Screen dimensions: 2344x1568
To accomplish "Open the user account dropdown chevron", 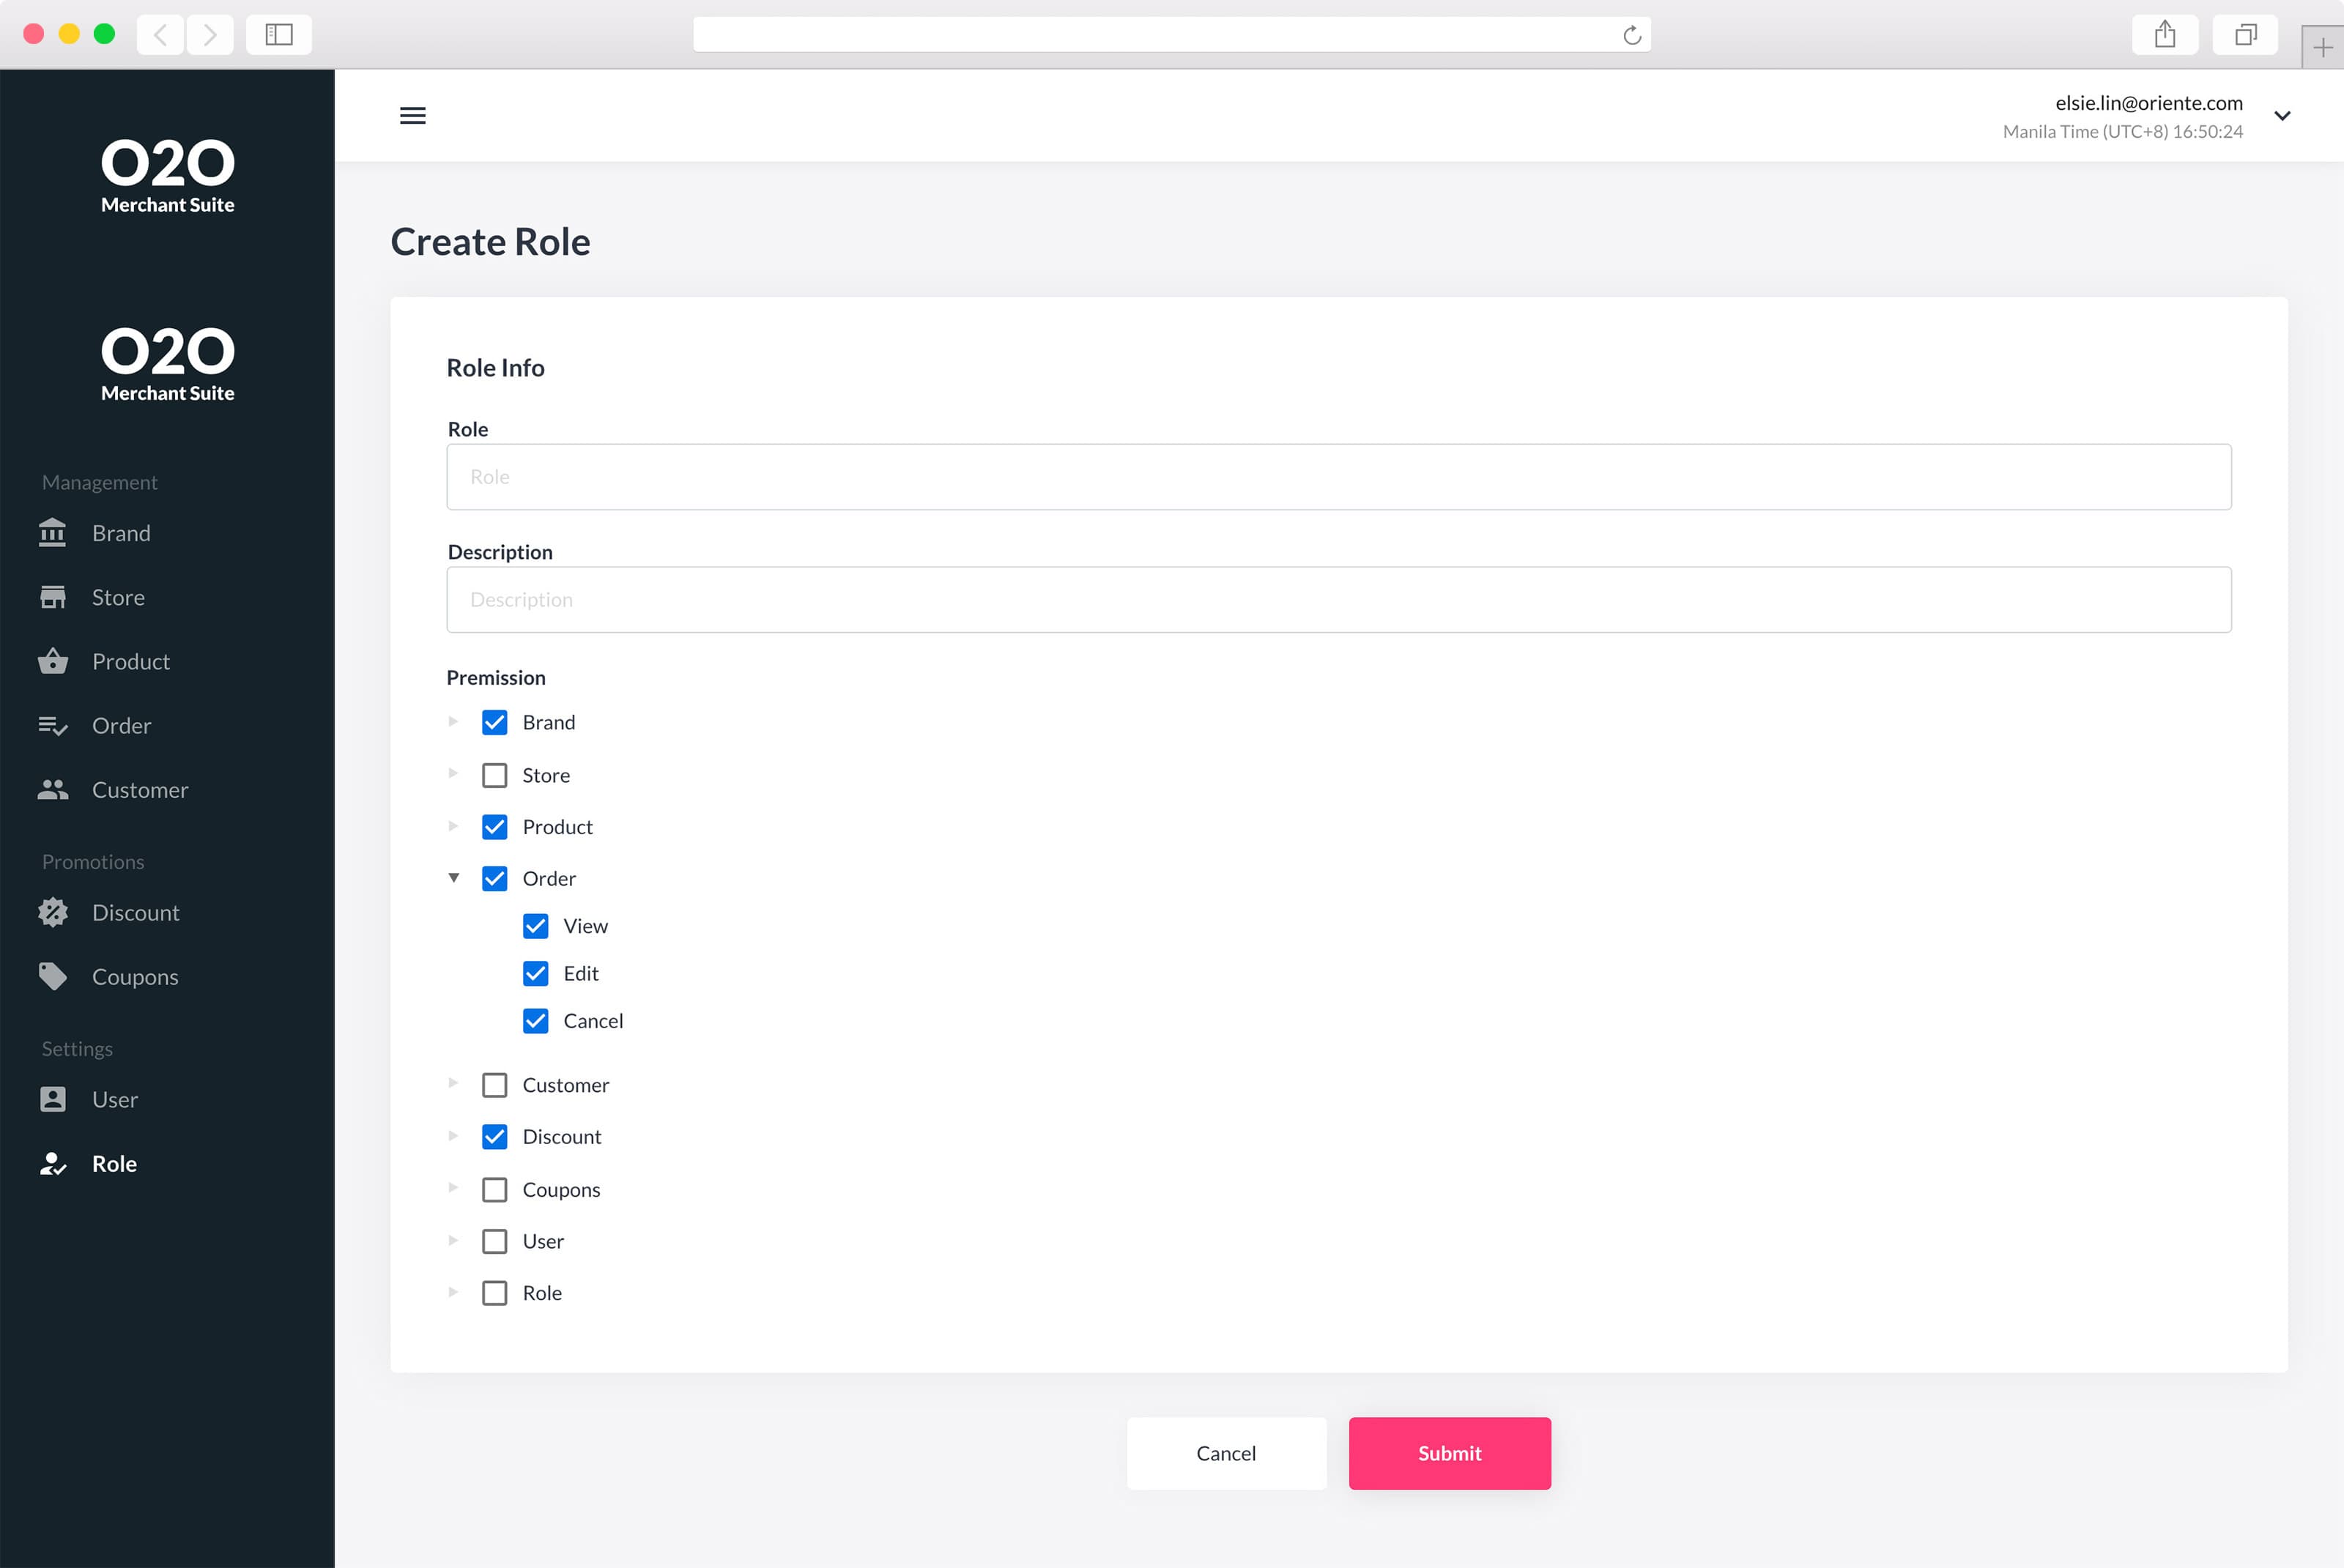I will [x=2282, y=116].
